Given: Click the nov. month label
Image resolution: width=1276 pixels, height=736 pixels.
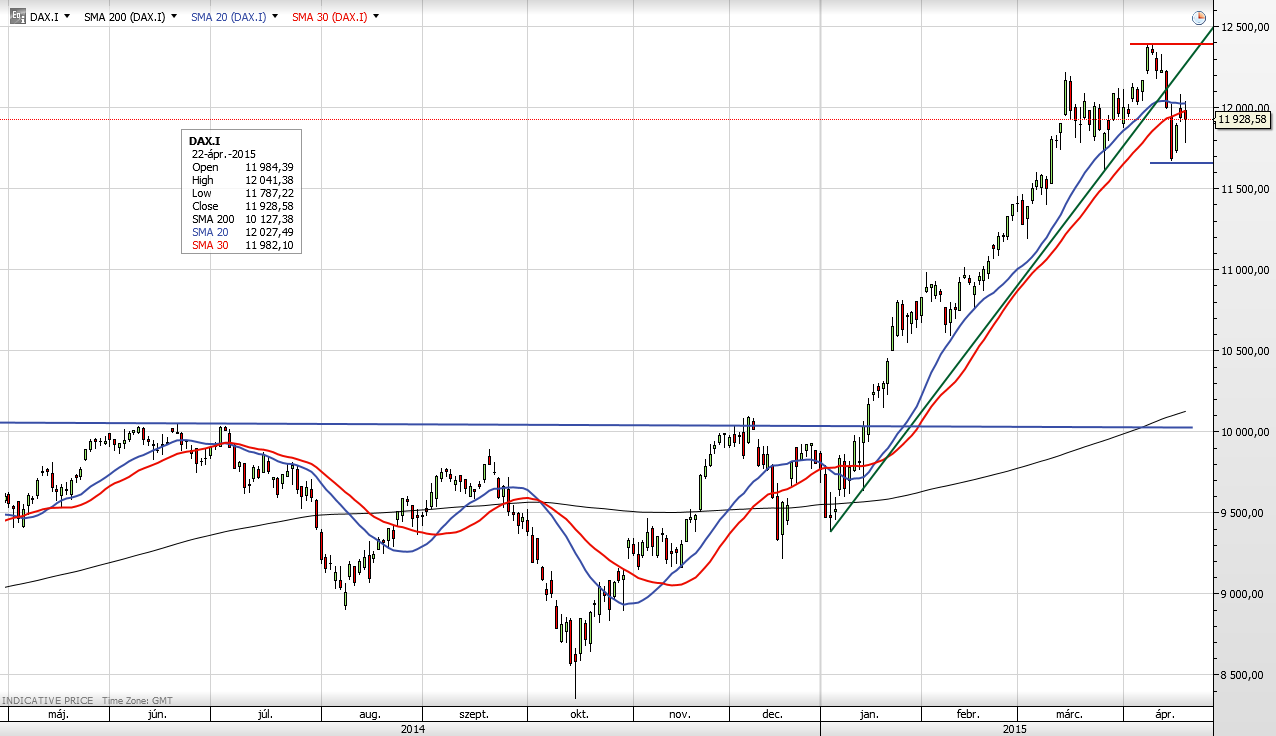Looking at the screenshot, I should (680, 714).
